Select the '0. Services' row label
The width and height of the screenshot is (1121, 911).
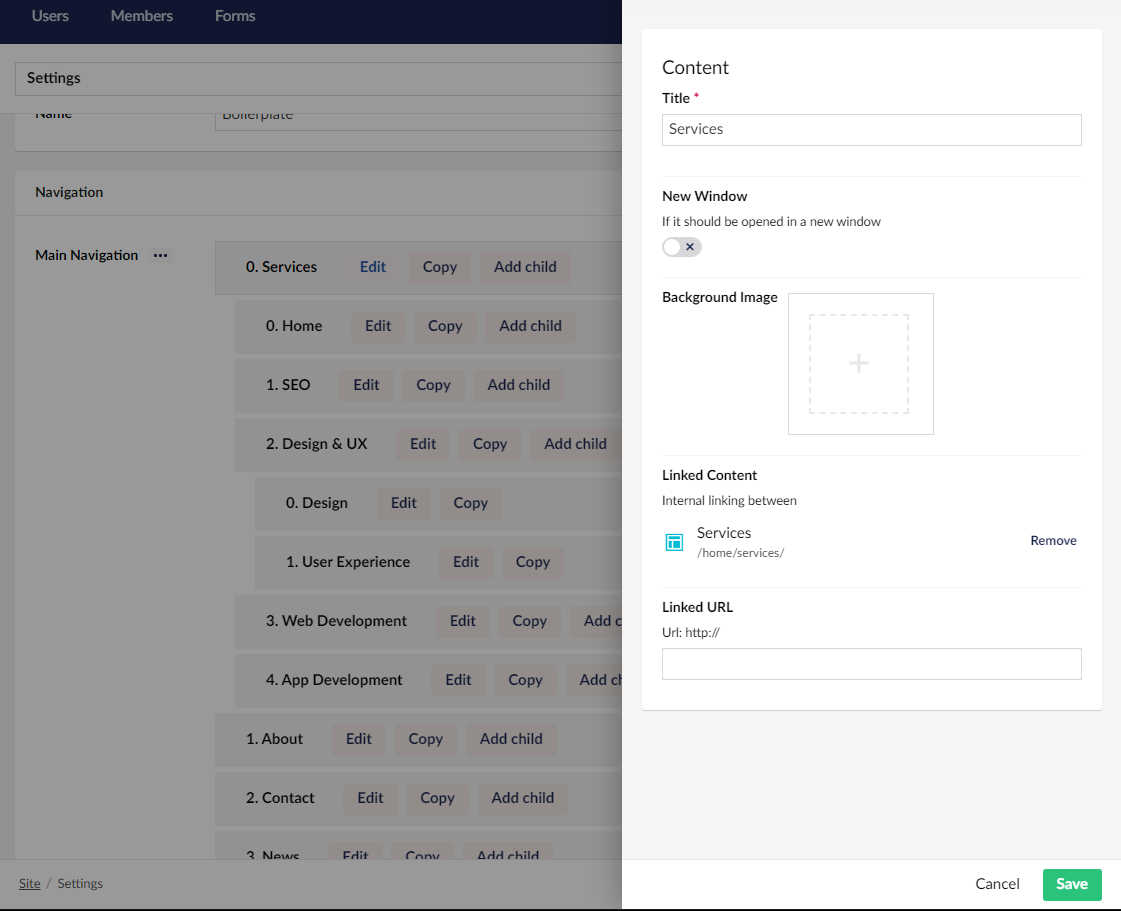[x=281, y=267]
